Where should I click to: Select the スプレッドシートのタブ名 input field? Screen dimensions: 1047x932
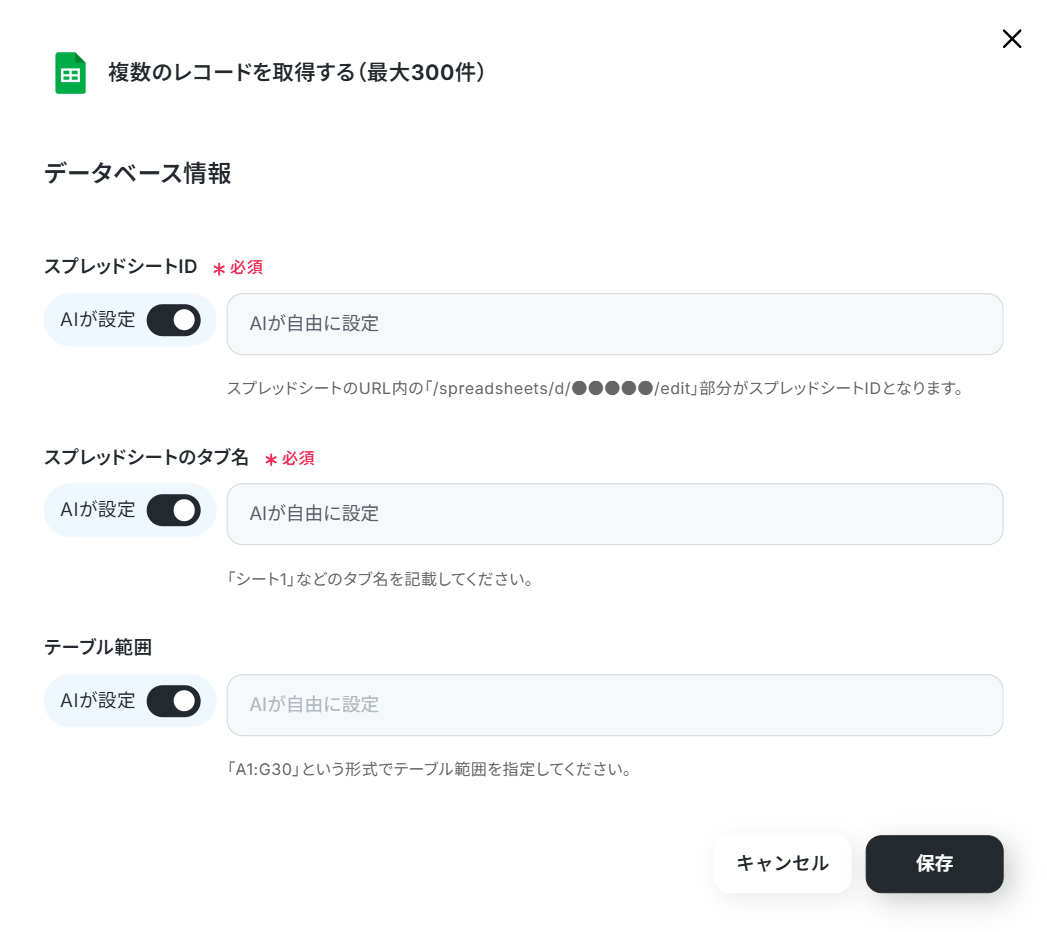pos(615,514)
